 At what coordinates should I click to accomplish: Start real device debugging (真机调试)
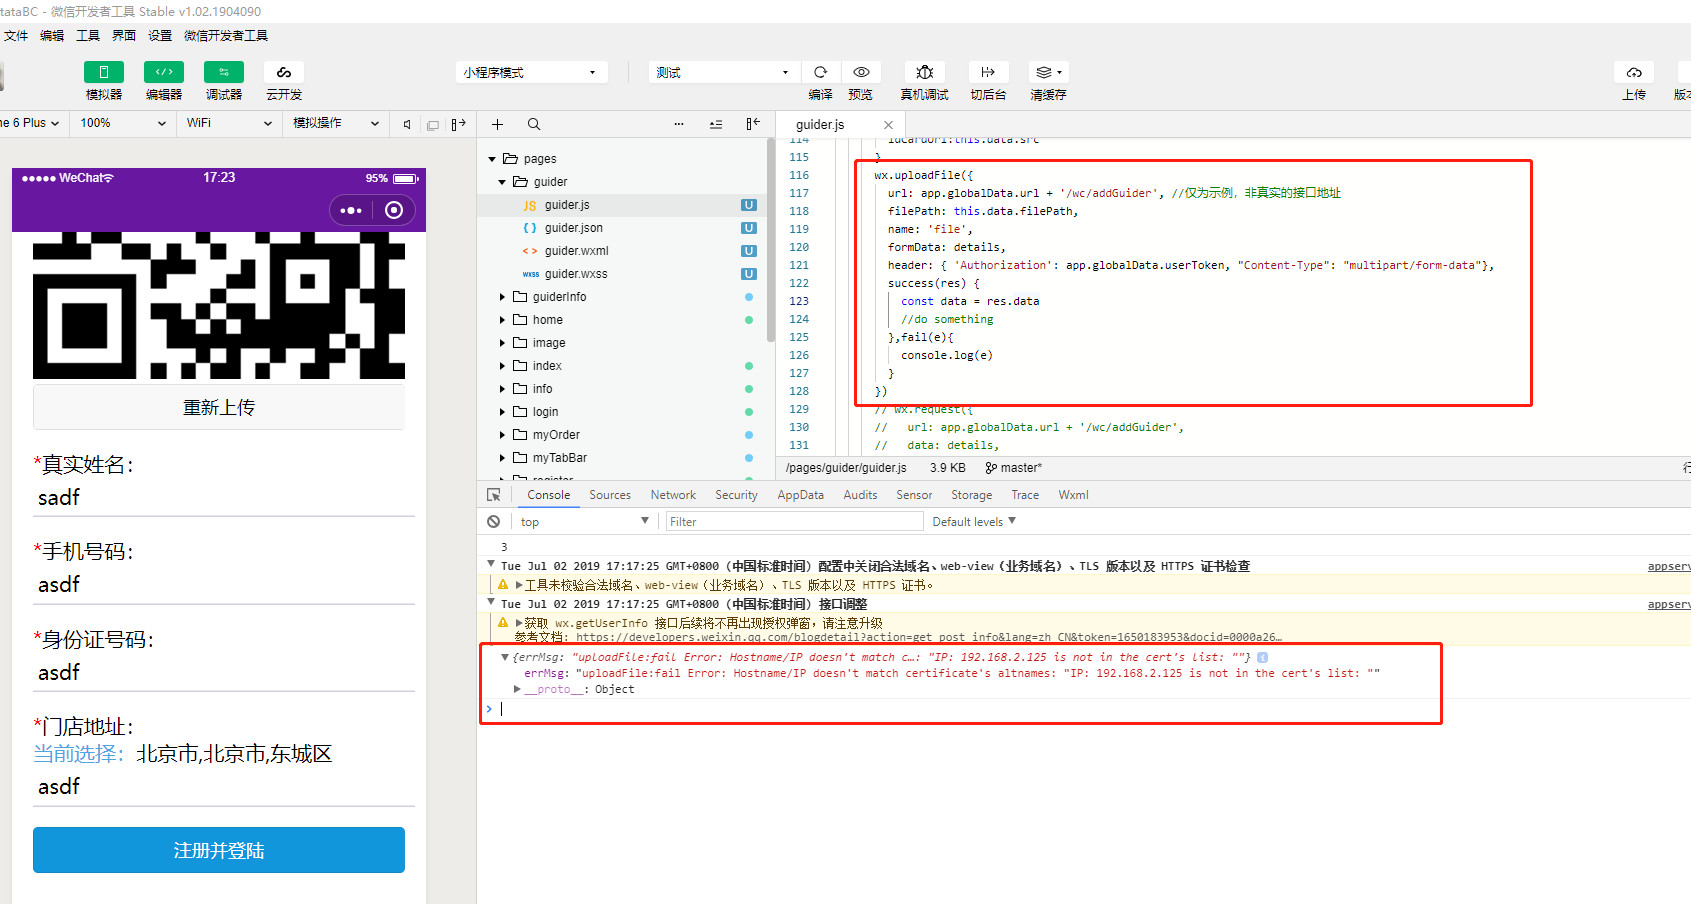925,72
